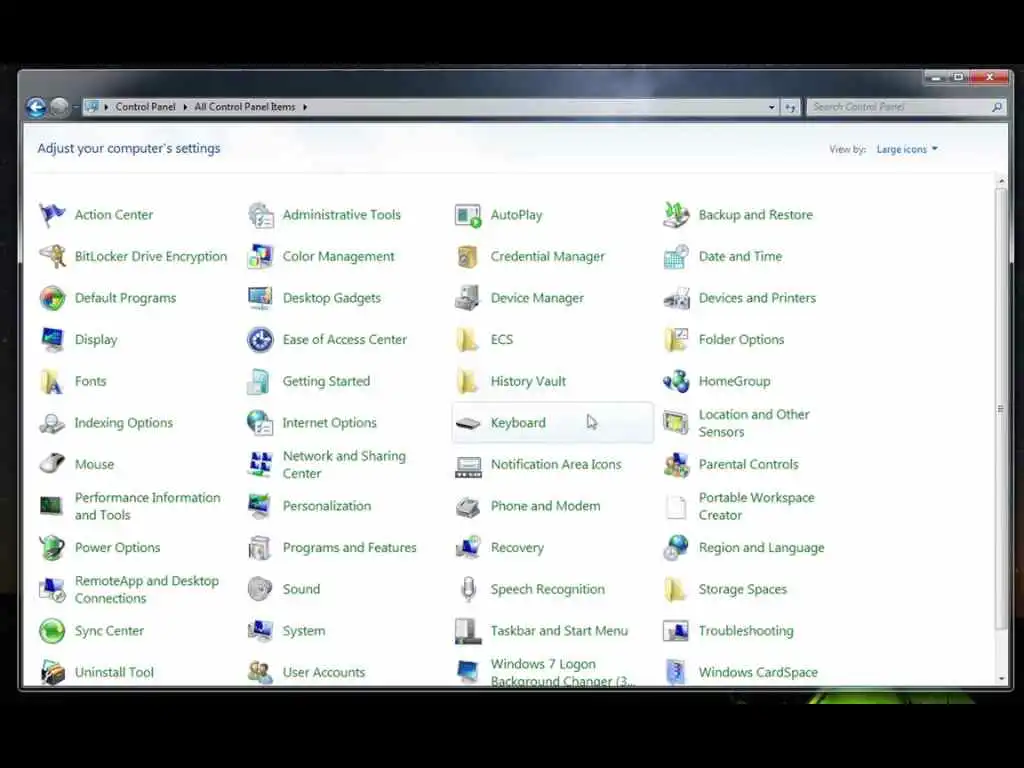
Task: Click the Keyboard icon
Action: coord(468,423)
